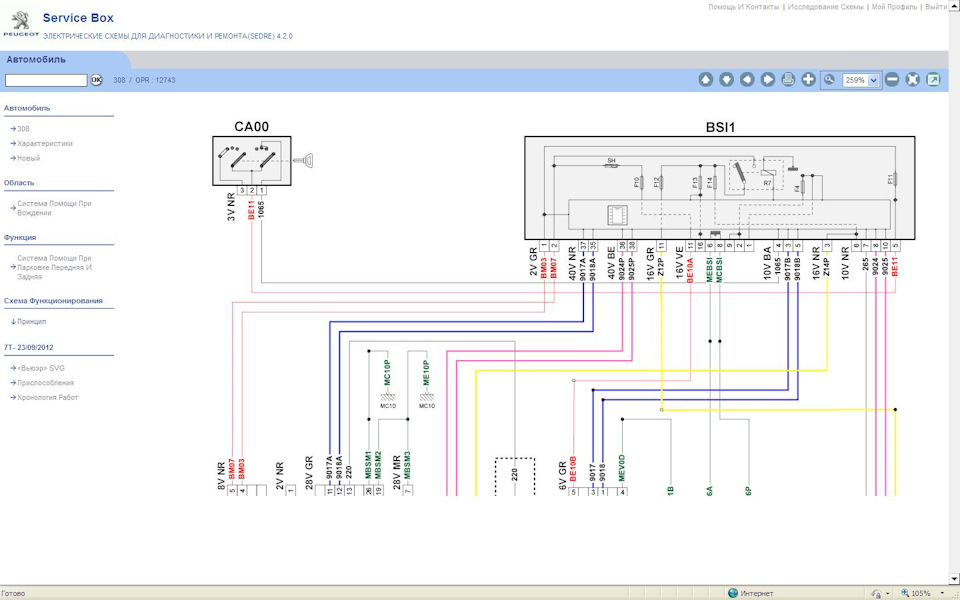Pan the diagram left with the left arrow
Screen dimensions: 960x600
(x=747, y=80)
